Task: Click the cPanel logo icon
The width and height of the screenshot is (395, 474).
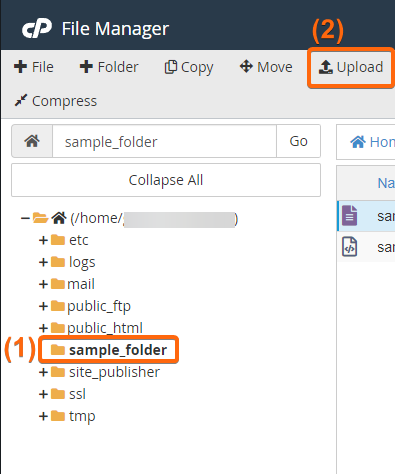Action: (x=37, y=29)
